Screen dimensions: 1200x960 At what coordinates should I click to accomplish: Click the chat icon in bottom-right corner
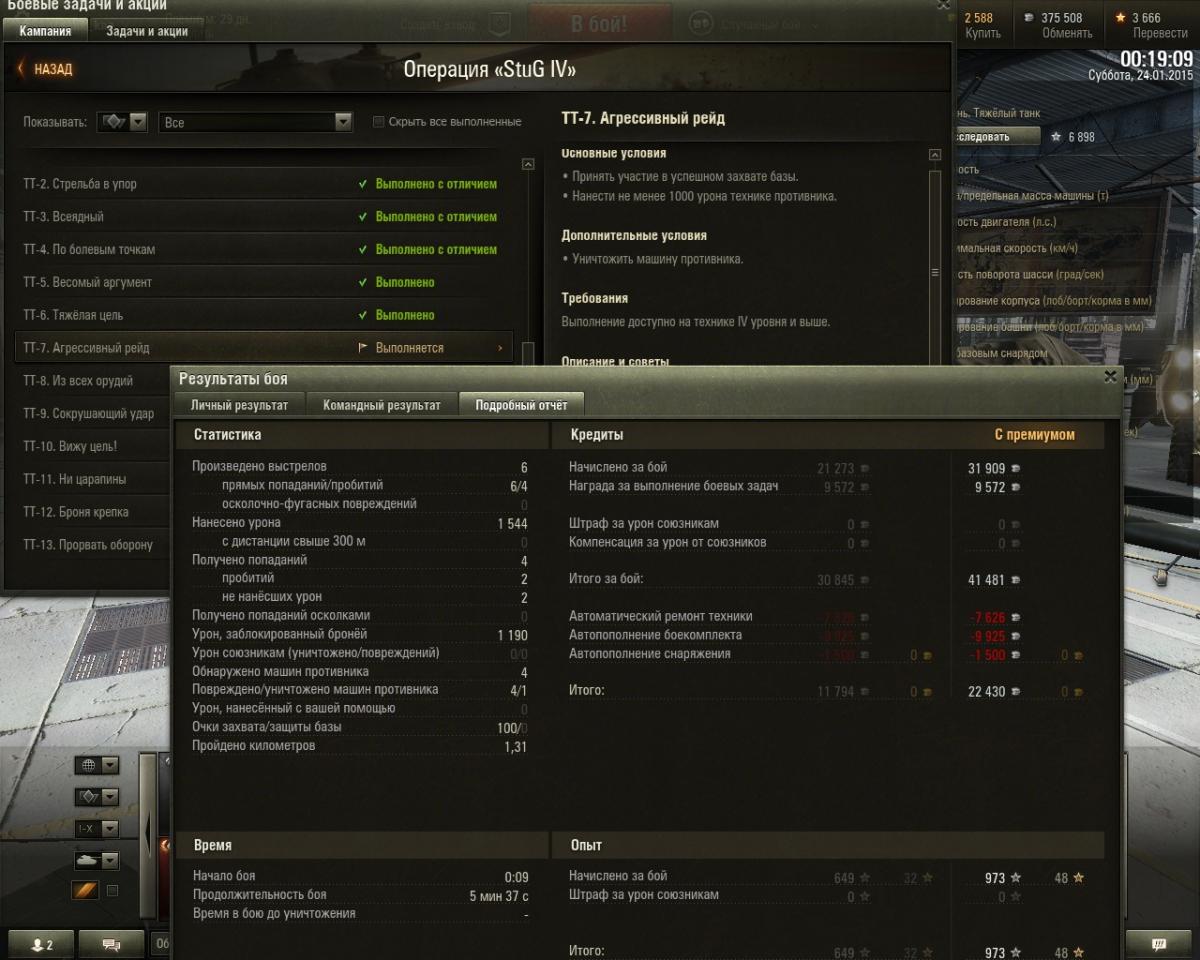point(1159,943)
